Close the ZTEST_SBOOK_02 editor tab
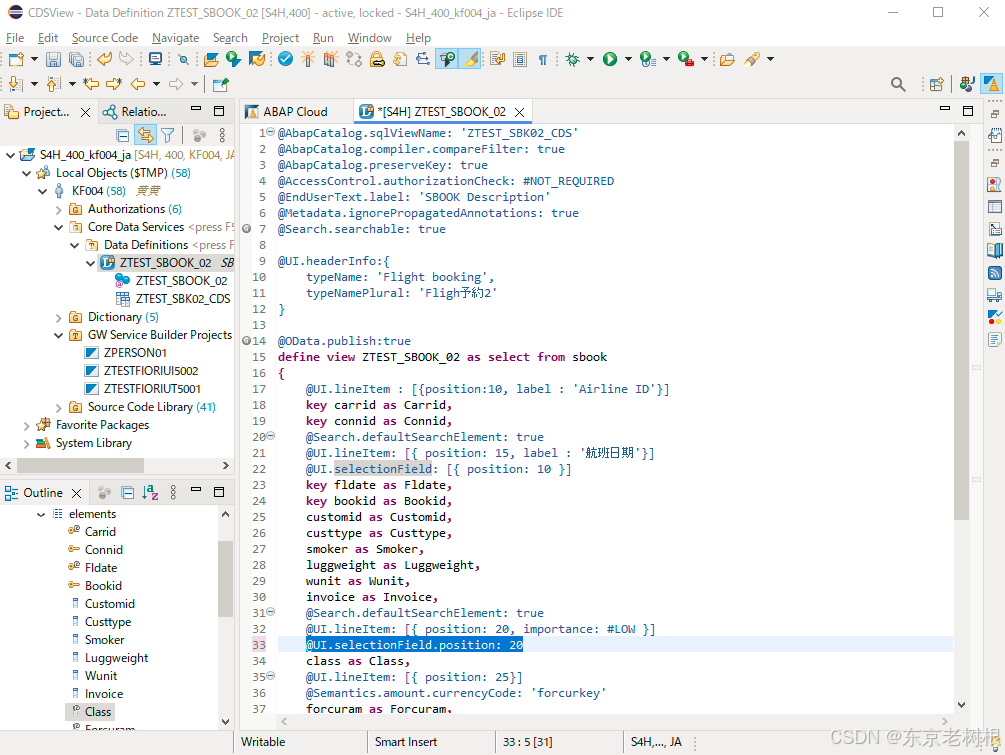1005x755 pixels. tap(520, 112)
